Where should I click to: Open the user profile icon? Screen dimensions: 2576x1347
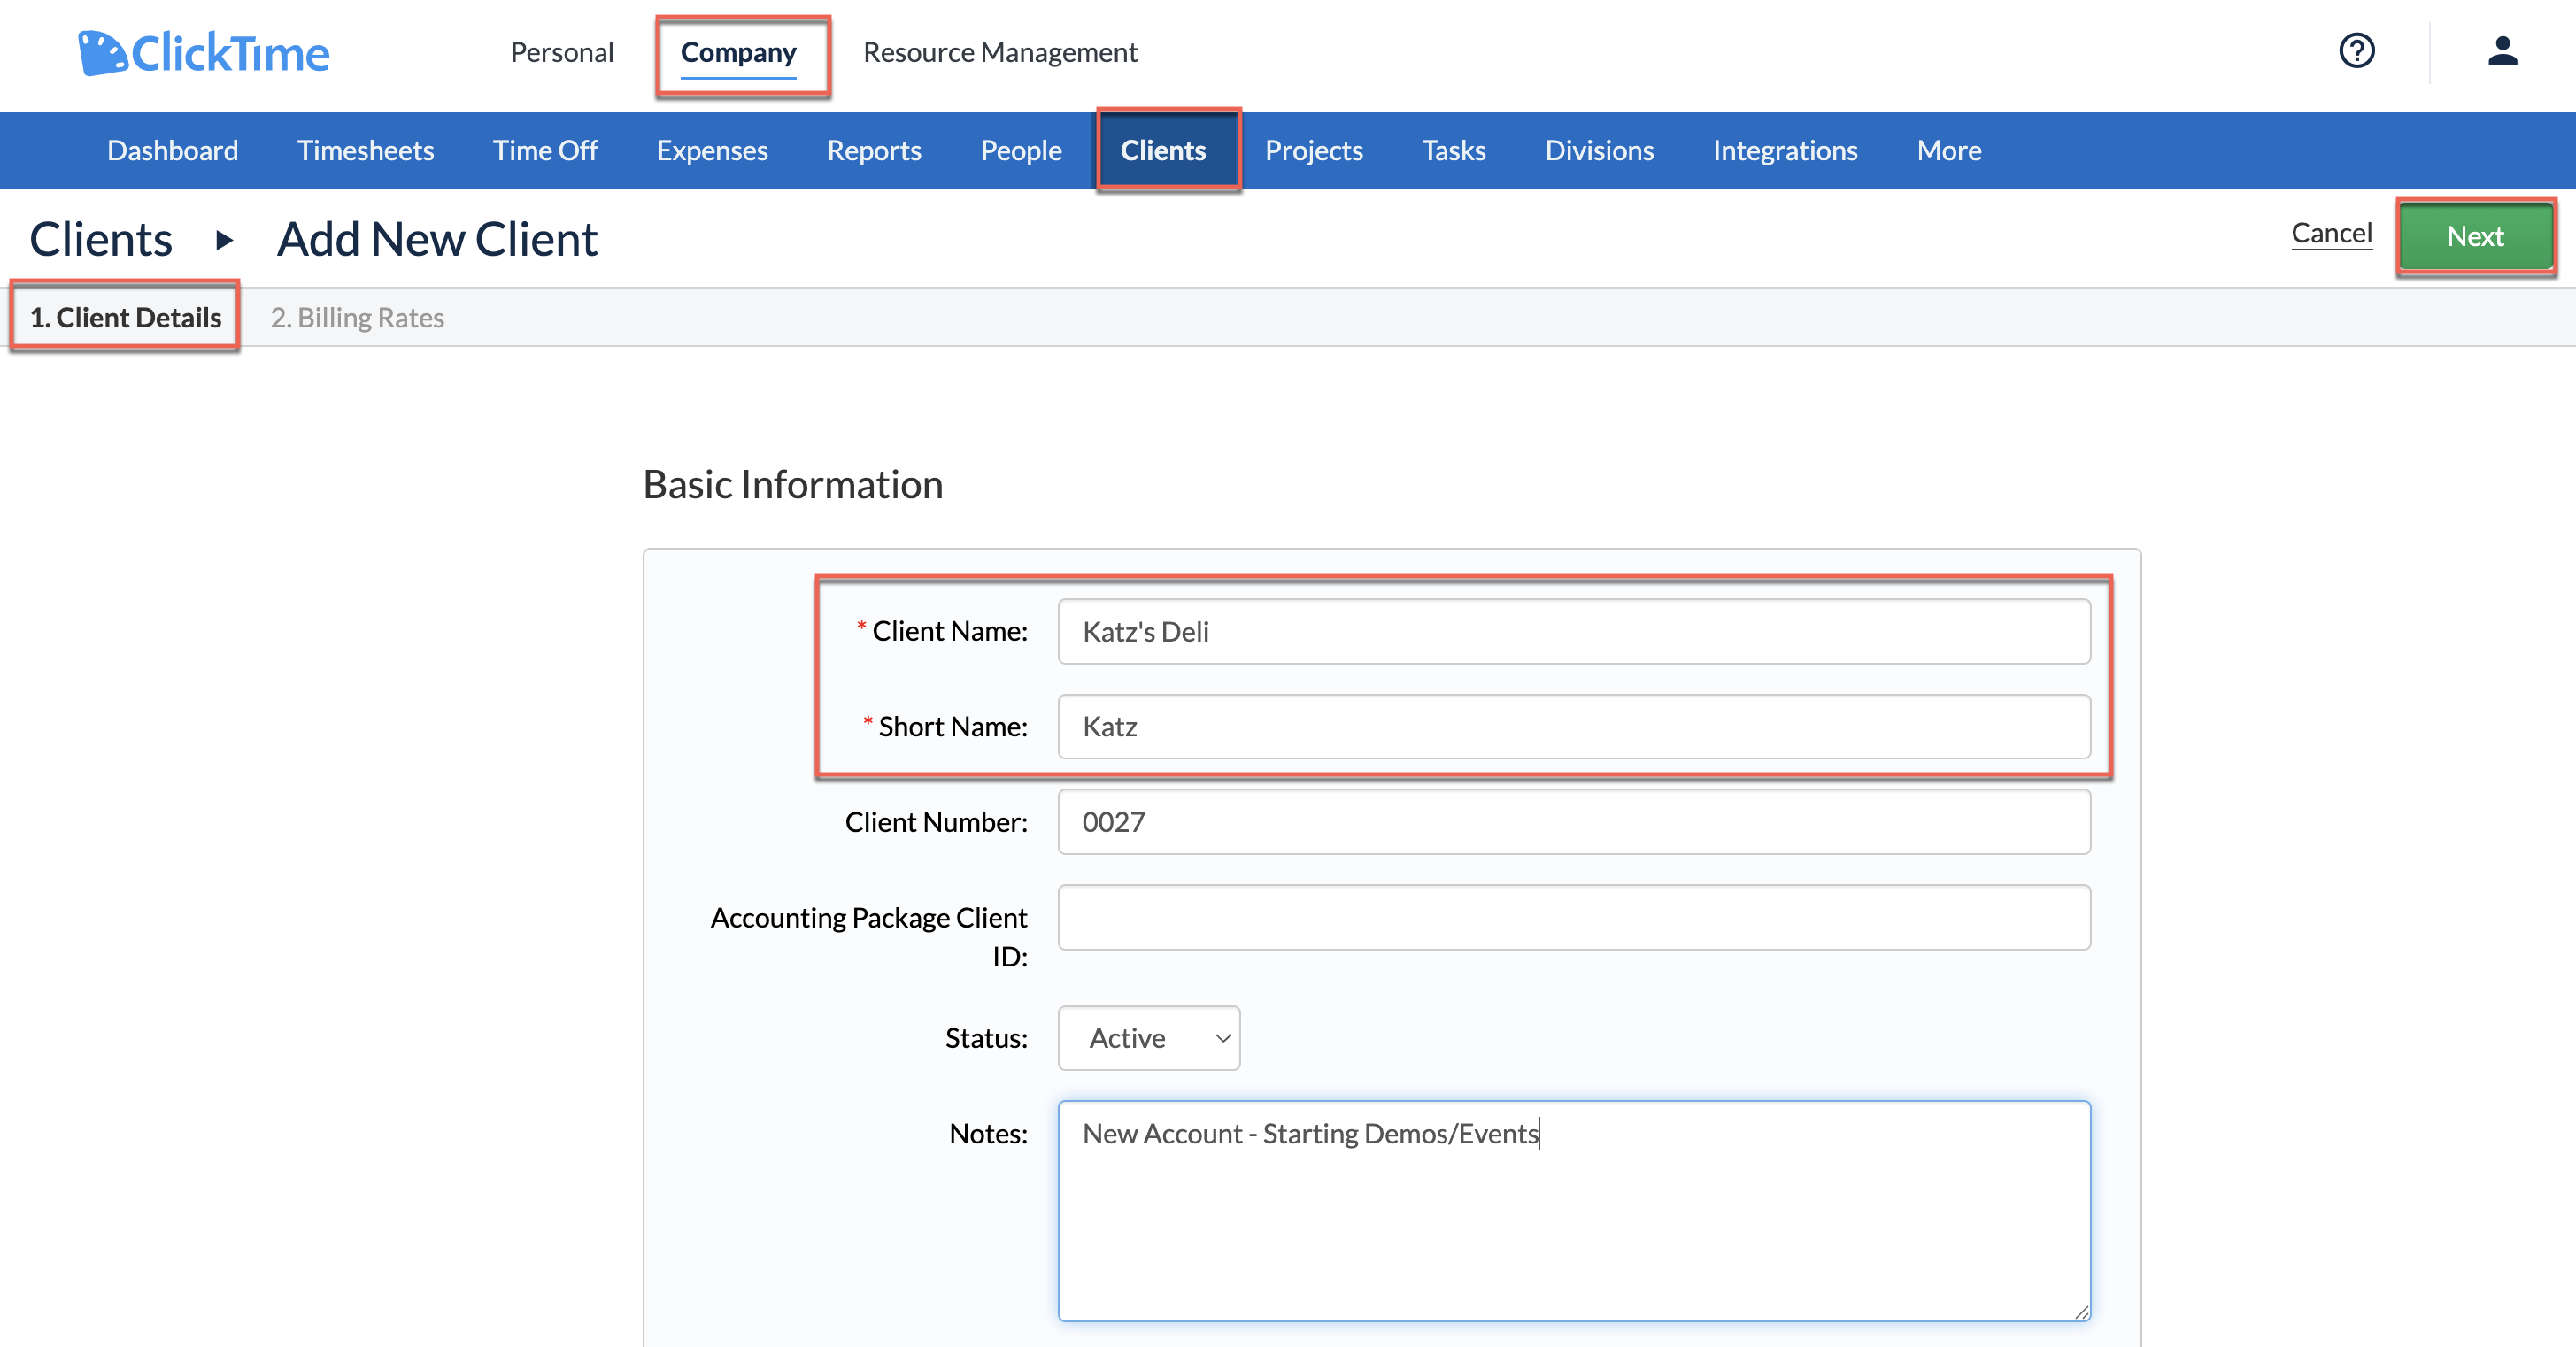point(2502,51)
